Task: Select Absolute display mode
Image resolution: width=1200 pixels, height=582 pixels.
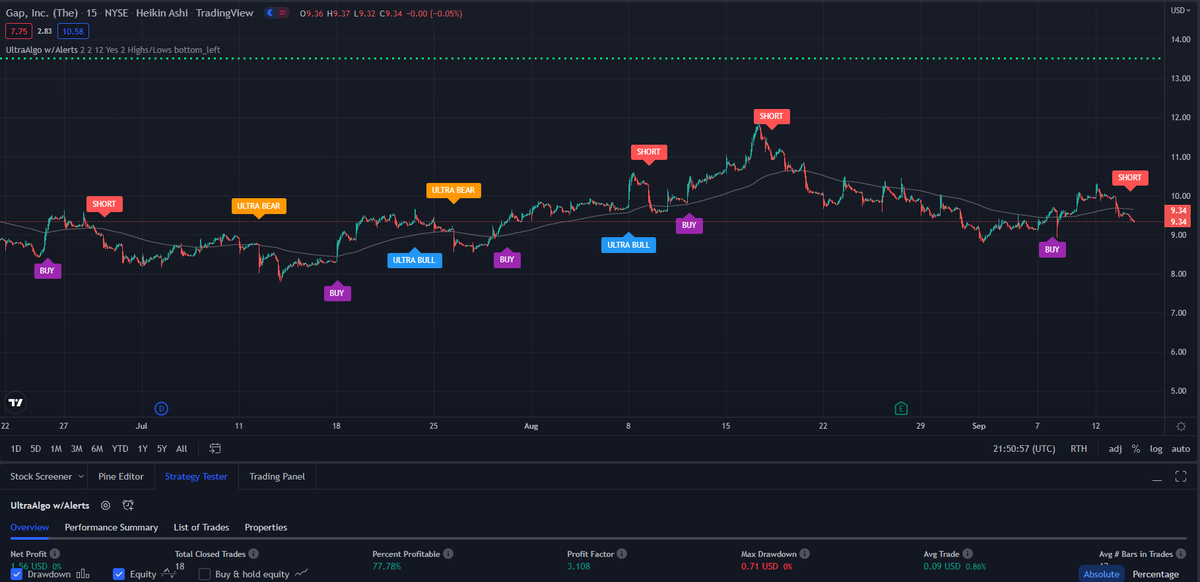Action: 1101,574
